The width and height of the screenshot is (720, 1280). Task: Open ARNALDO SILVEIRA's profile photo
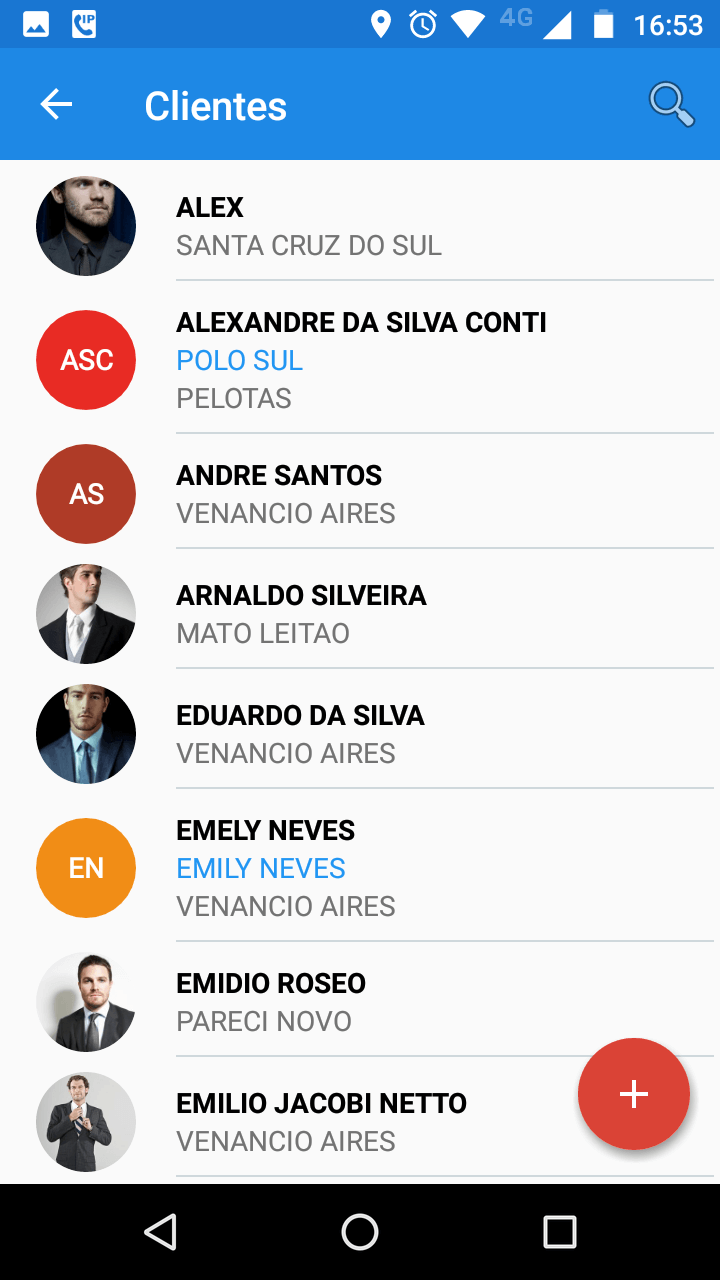[x=86, y=614]
